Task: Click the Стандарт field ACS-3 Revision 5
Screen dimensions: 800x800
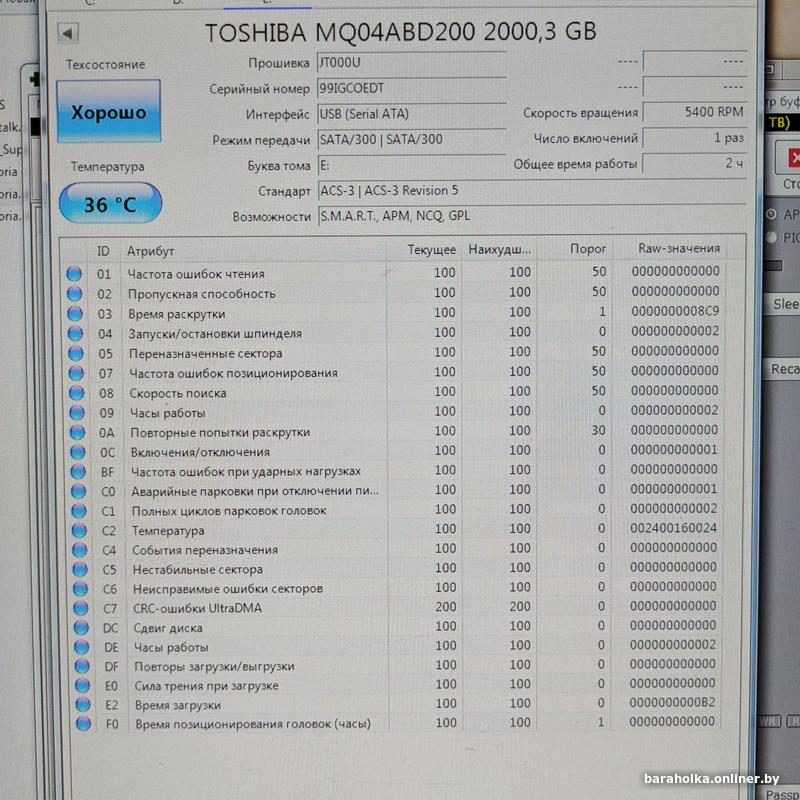Action: pos(532,190)
